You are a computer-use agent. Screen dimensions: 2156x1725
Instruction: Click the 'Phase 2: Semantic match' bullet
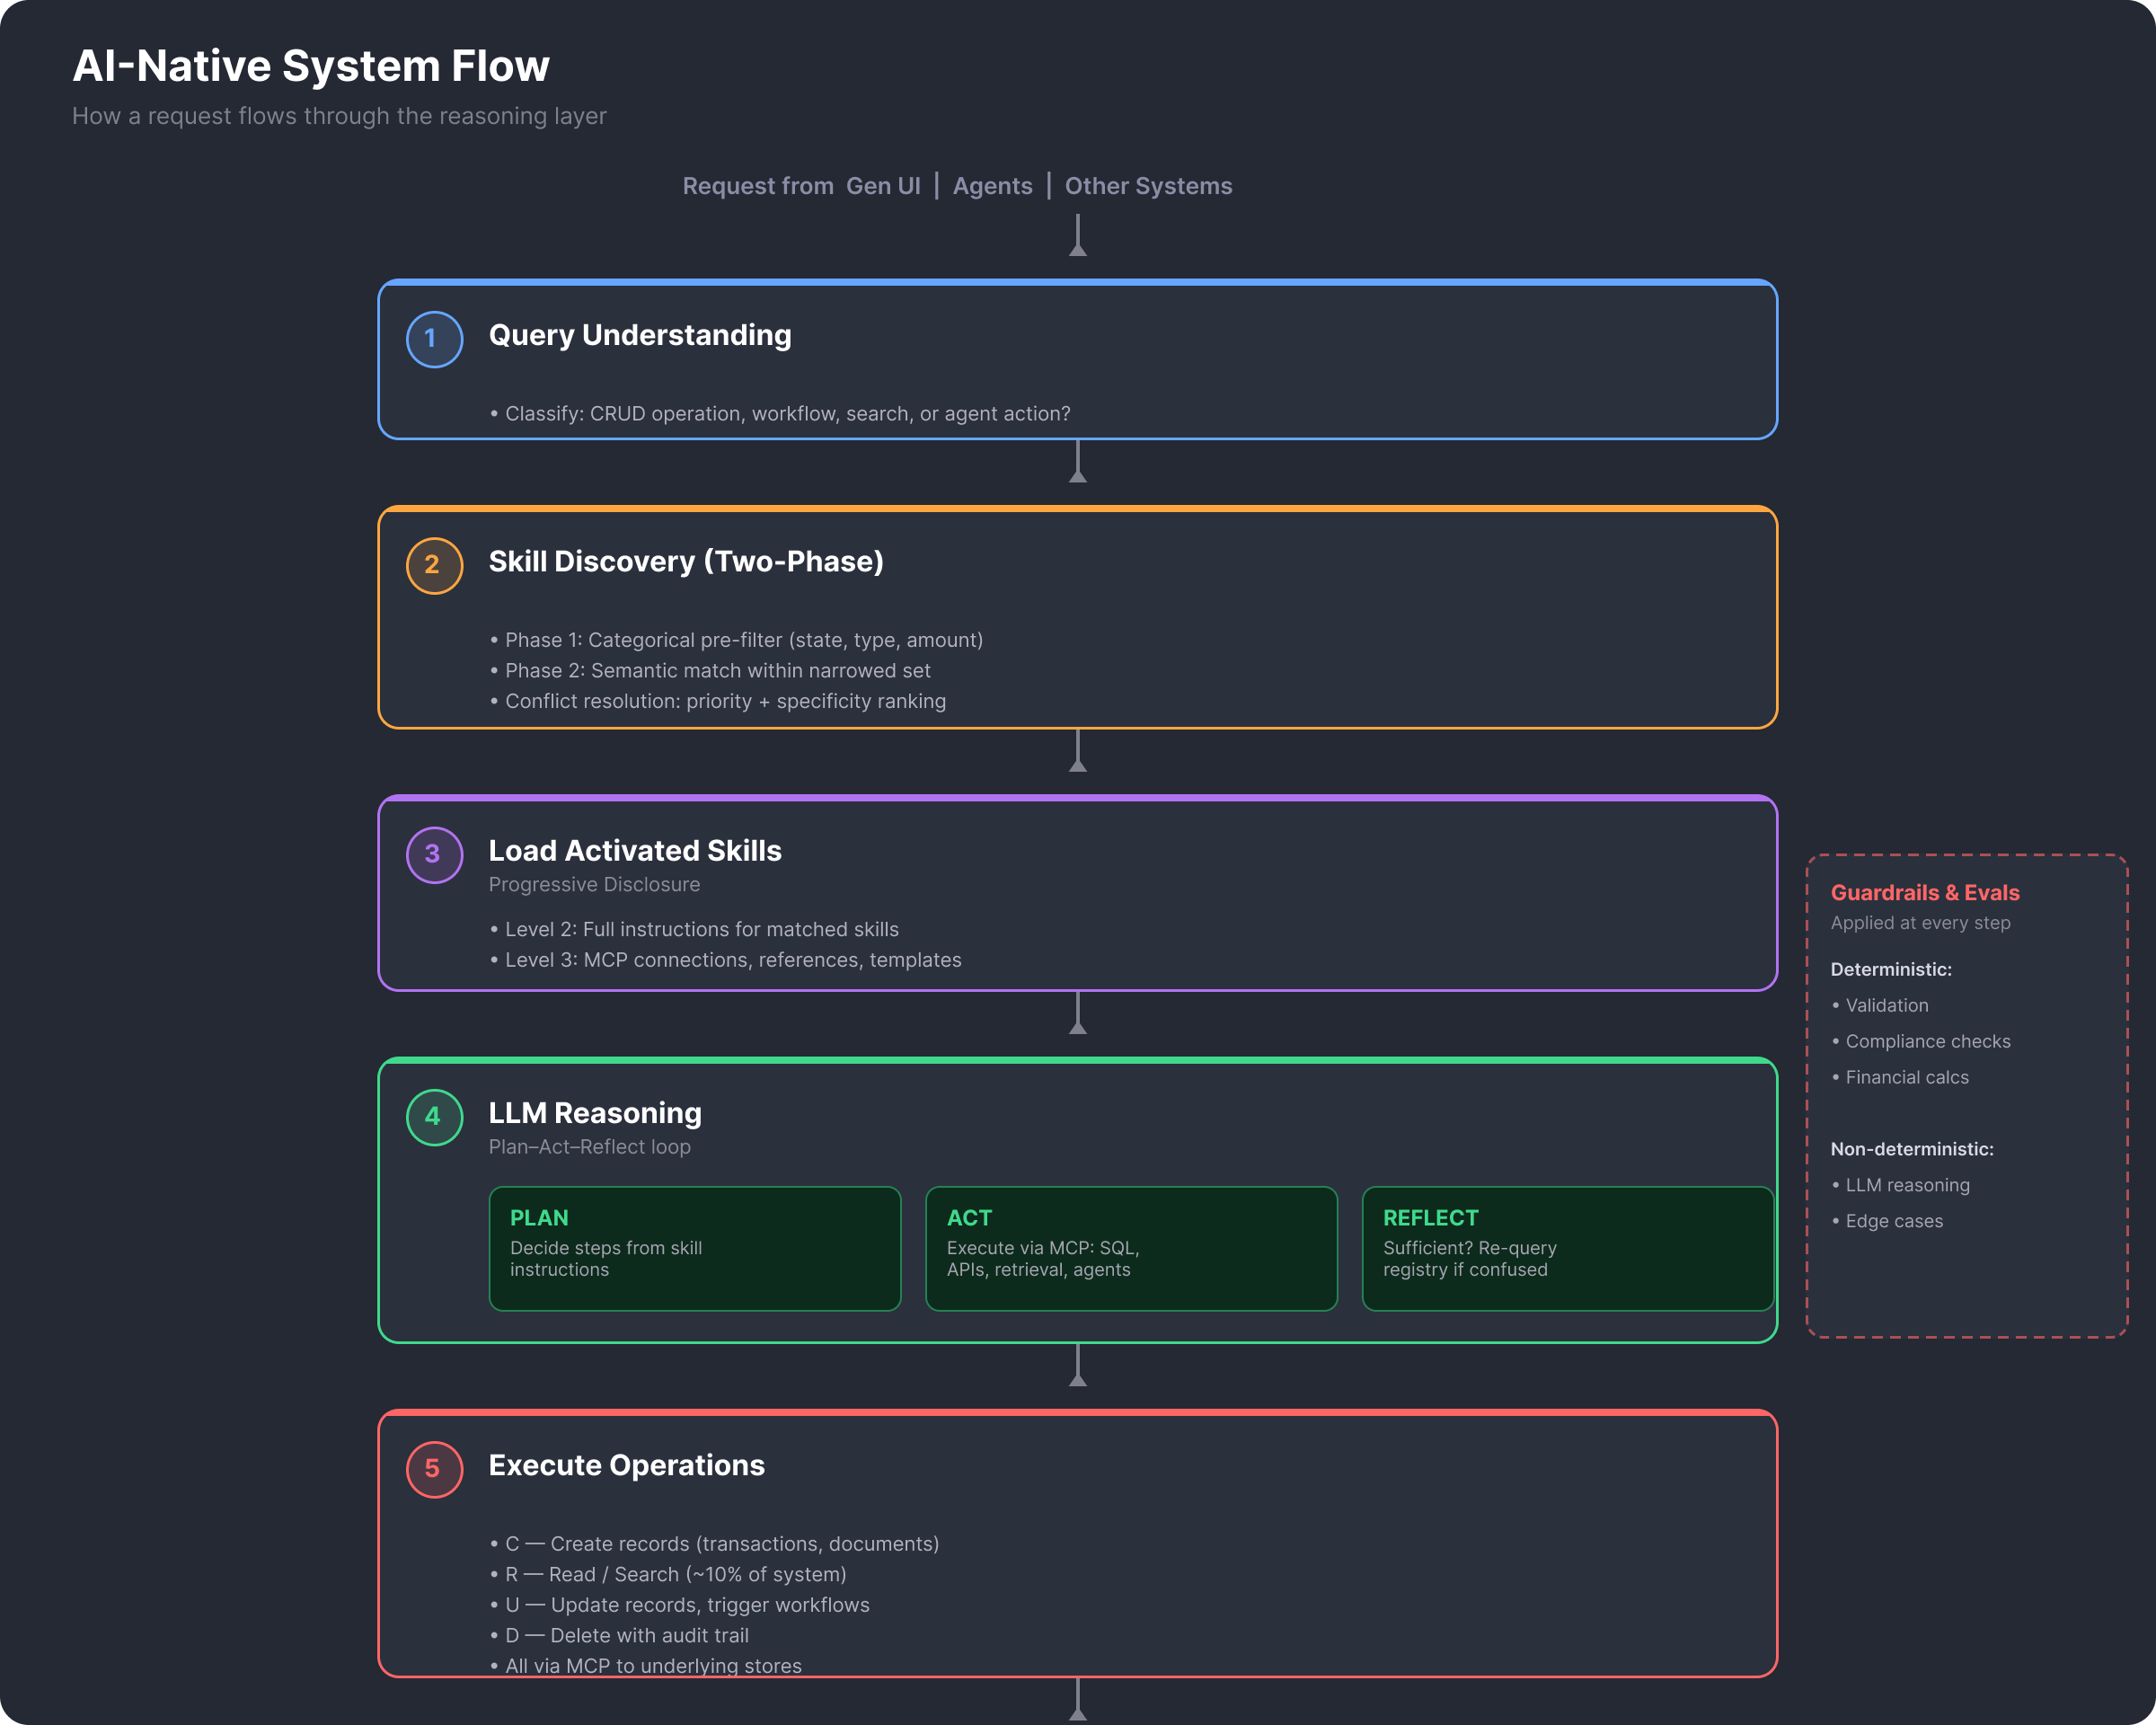[x=710, y=671]
